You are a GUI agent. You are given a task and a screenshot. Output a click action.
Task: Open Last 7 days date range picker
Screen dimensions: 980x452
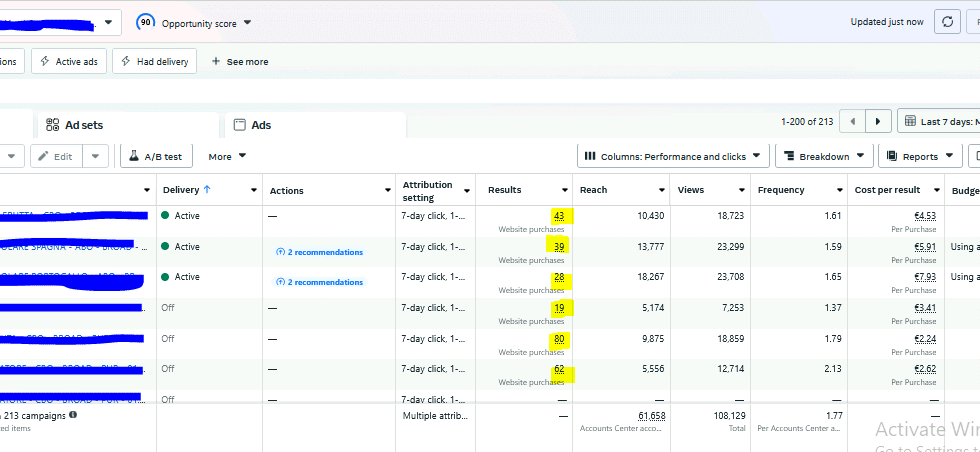940,121
